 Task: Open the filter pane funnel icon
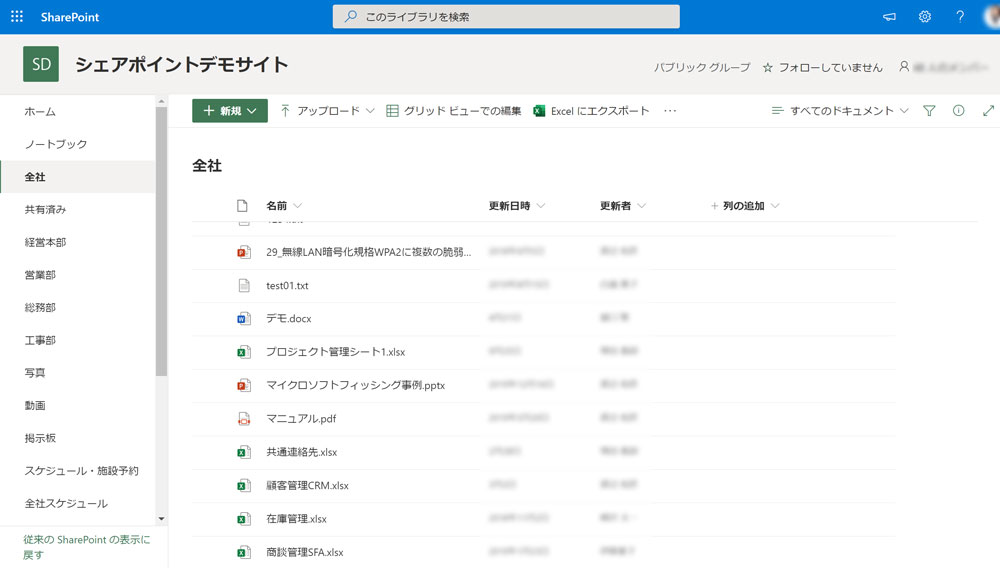(929, 111)
